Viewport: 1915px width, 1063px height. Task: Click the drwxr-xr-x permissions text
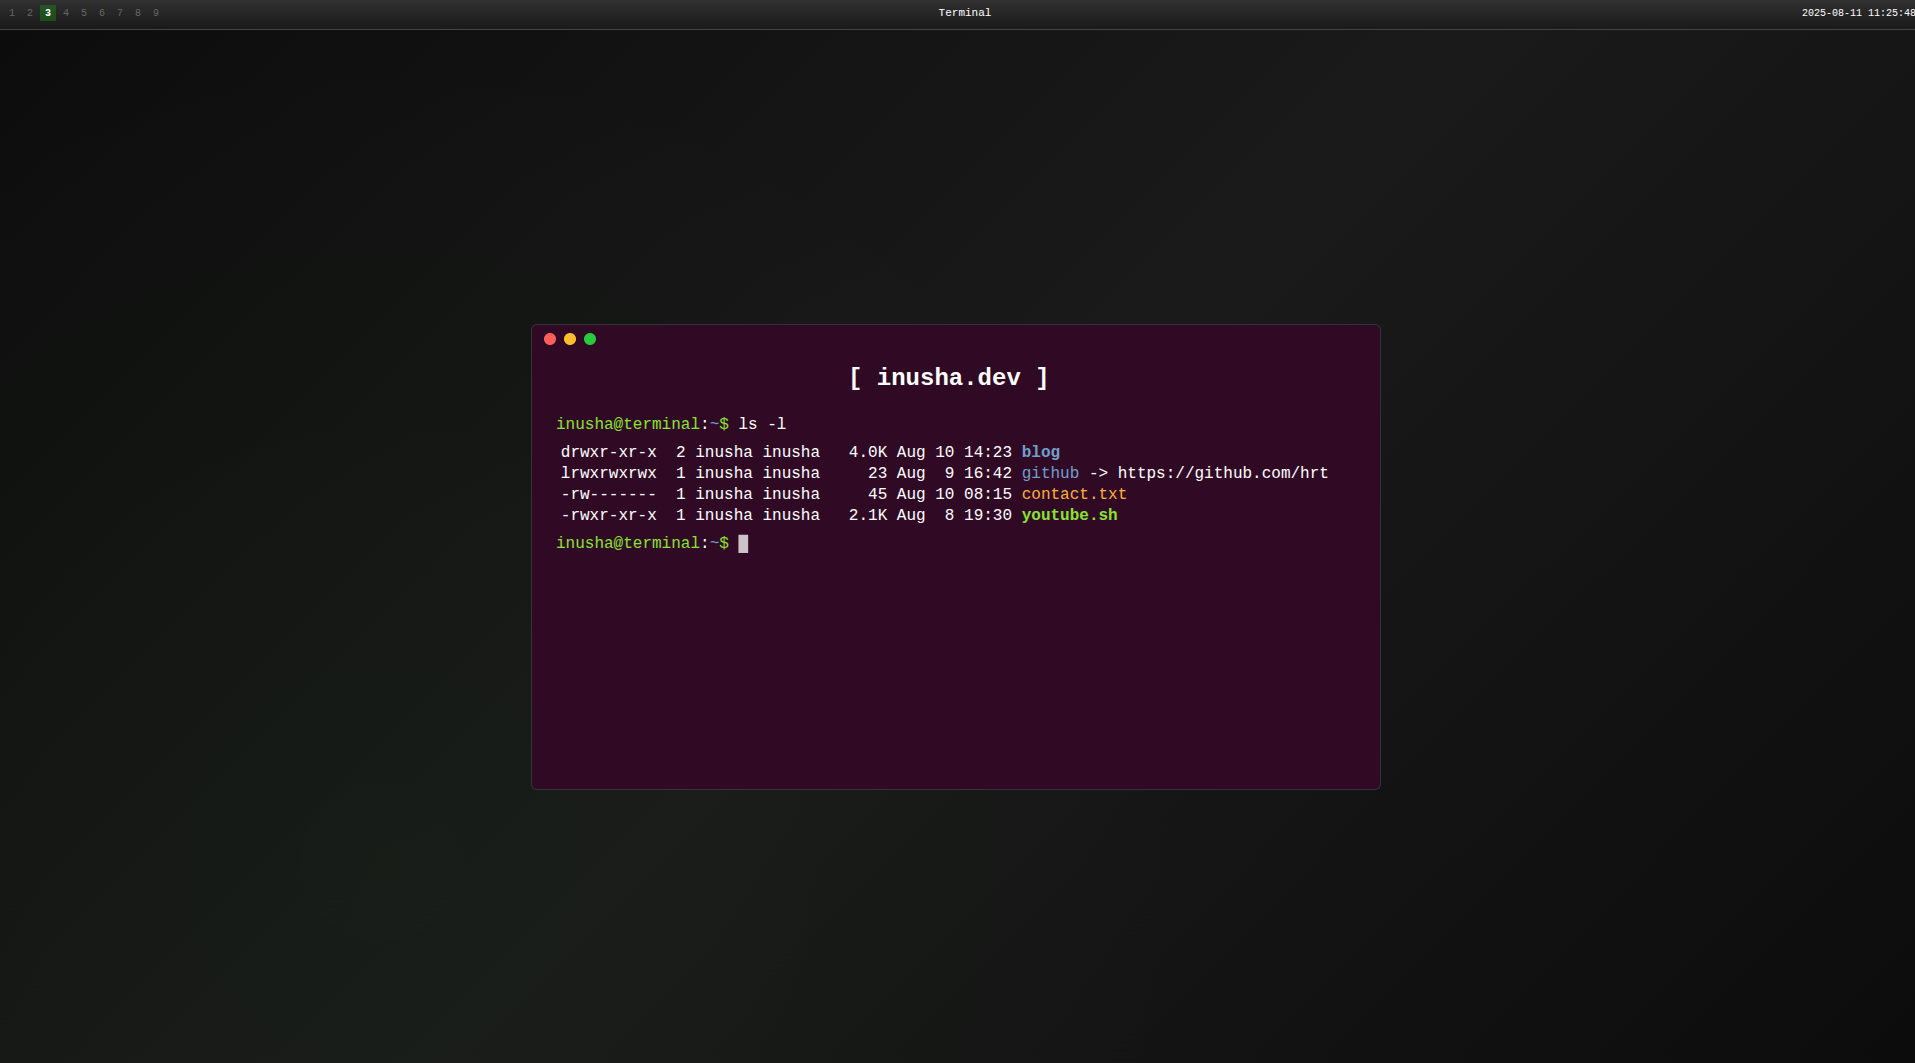608,452
